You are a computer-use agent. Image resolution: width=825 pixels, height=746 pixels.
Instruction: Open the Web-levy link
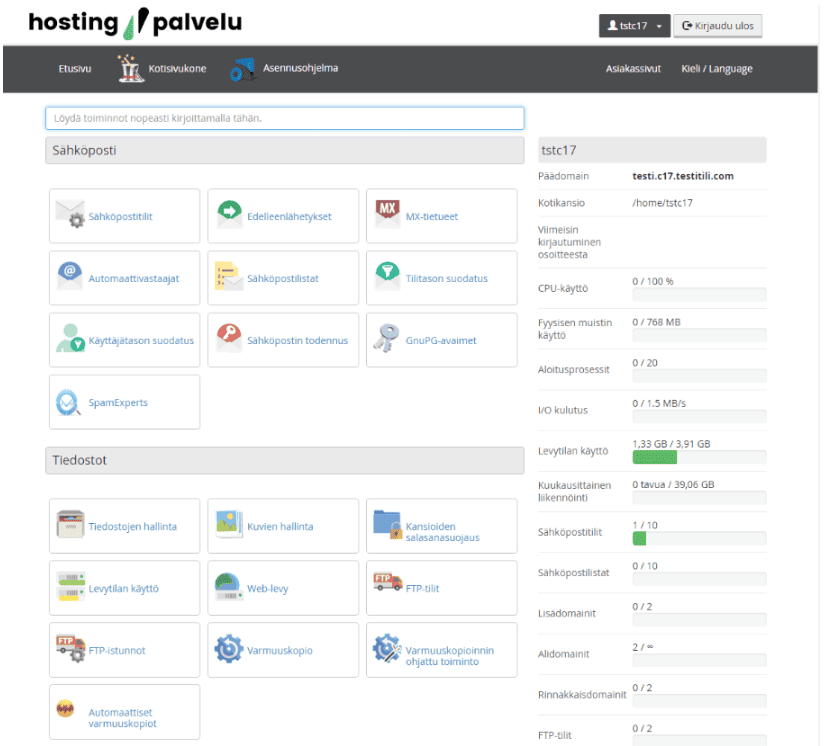pos(268,589)
